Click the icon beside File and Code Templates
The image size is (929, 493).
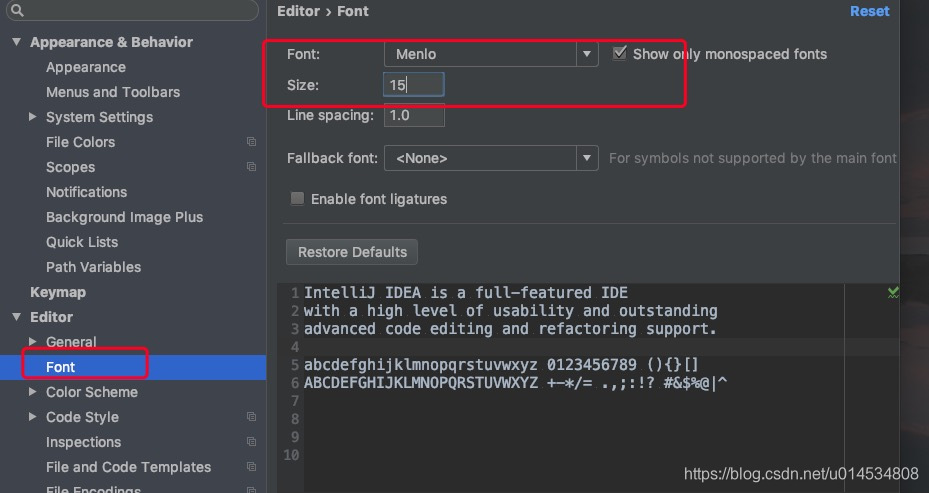251,467
